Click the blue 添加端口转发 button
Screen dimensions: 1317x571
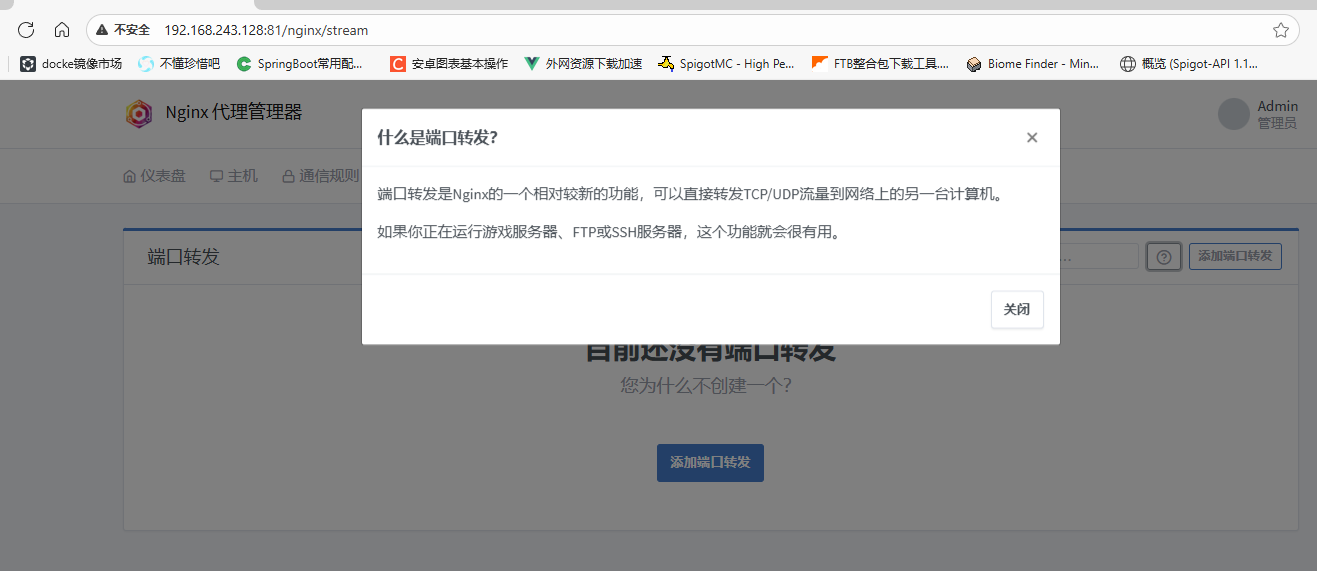tap(710, 463)
